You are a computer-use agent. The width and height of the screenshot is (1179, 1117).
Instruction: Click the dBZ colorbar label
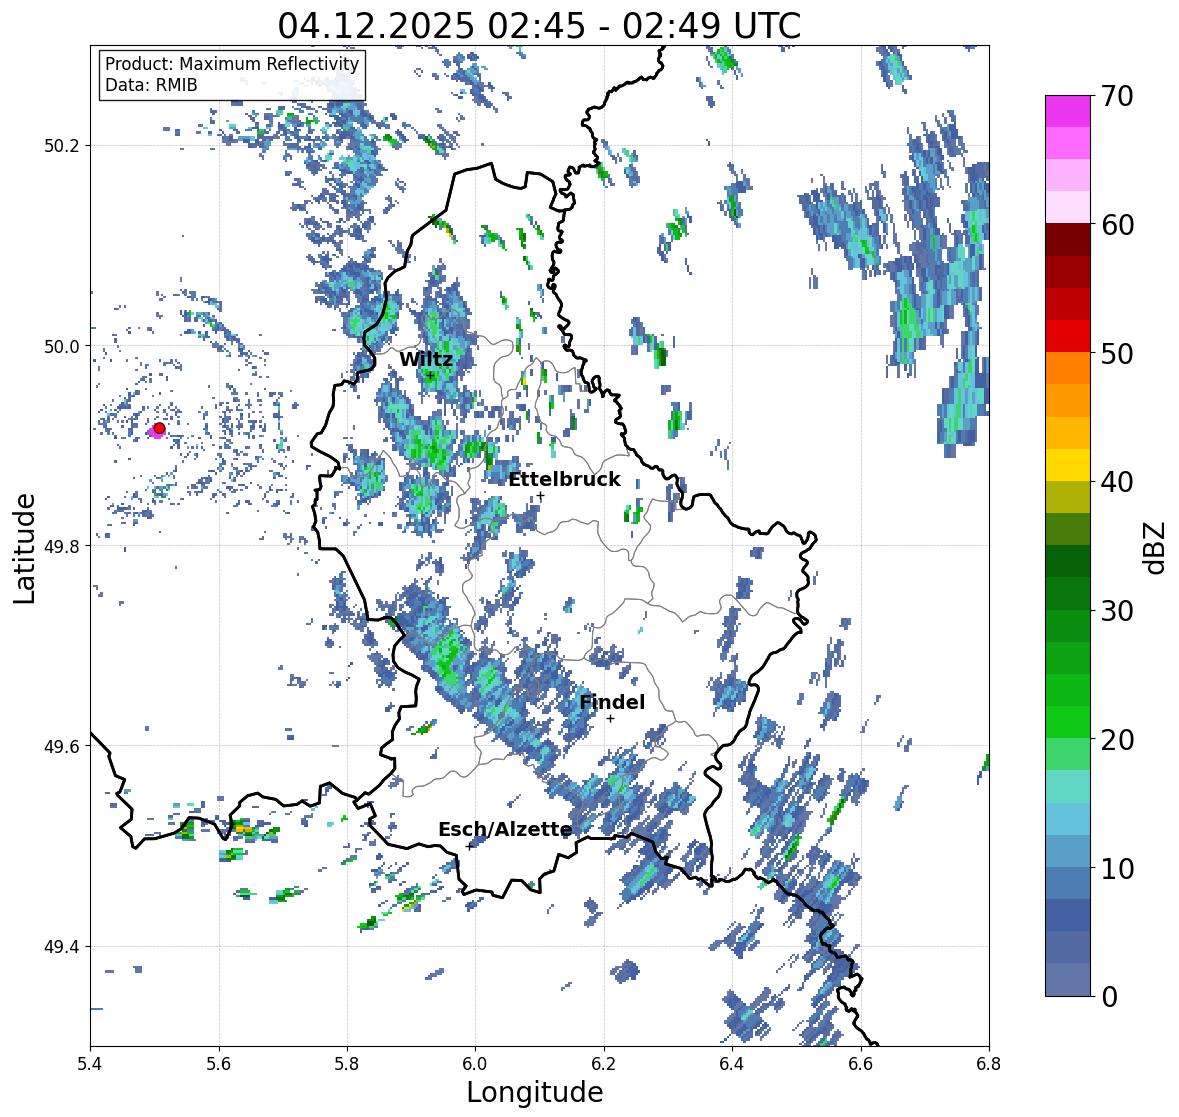point(1156,548)
